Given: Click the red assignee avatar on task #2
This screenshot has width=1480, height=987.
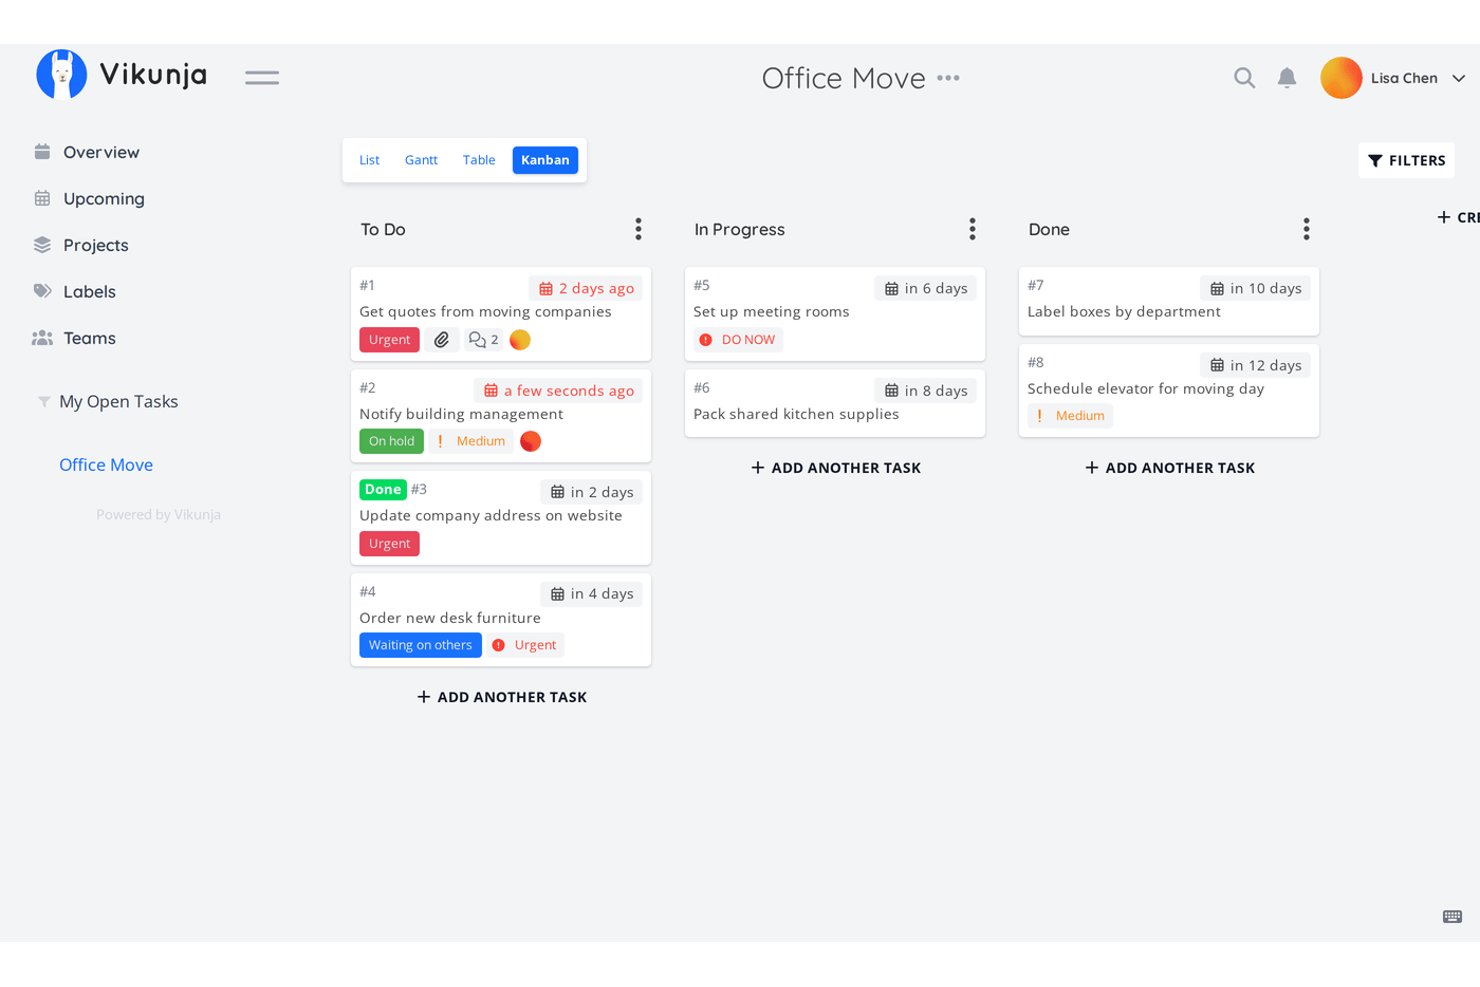Looking at the screenshot, I should pyautogui.click(x=531, y=441).
